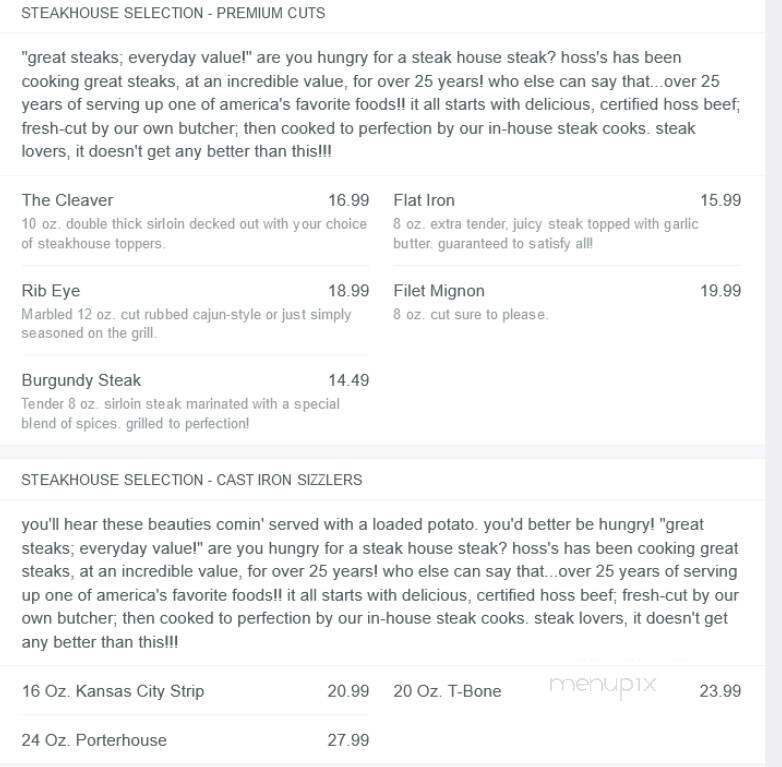Click the 15.99 Flat Iron price
Viewport: 782px width, 767px height.
720,200
